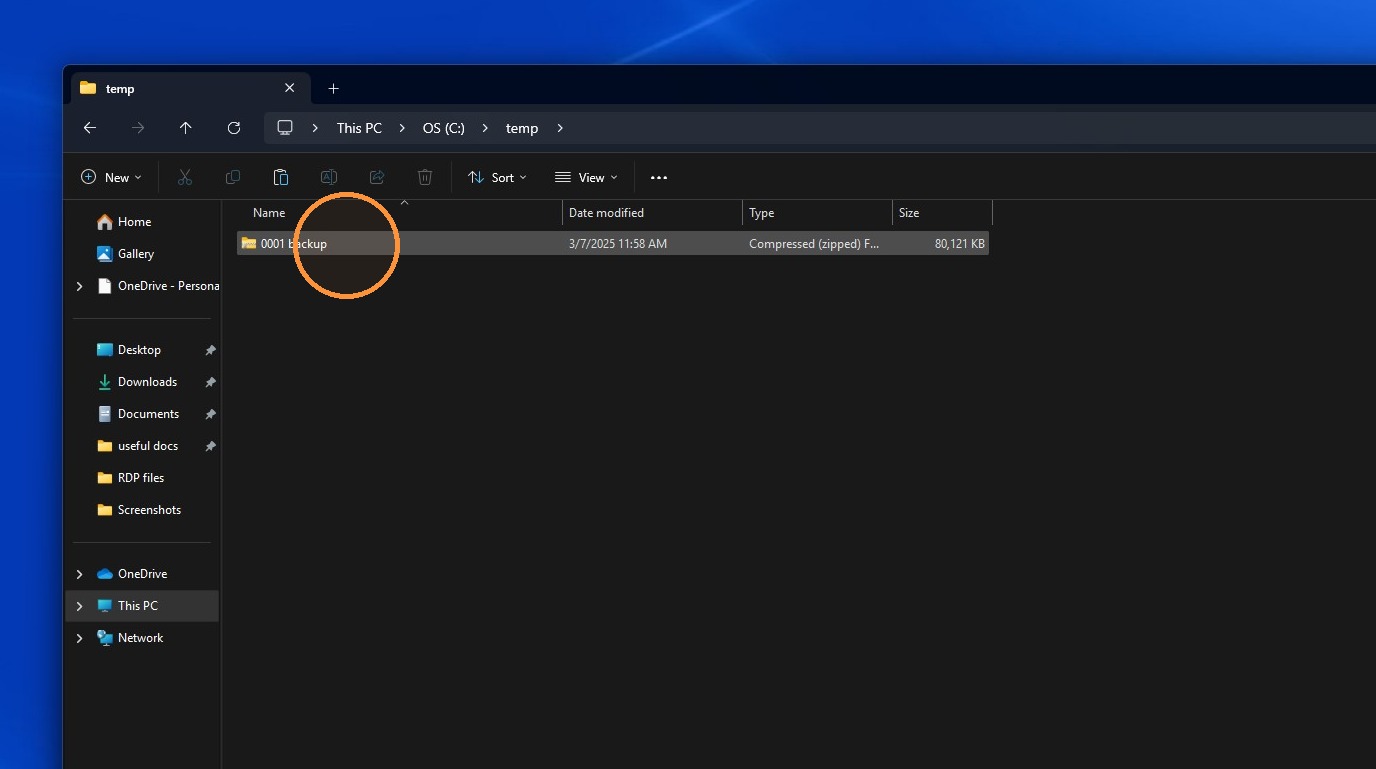Viewport: 1376px width, 769px height.
Task: Select This PC in navigation pane
Action: coord(142,606)
